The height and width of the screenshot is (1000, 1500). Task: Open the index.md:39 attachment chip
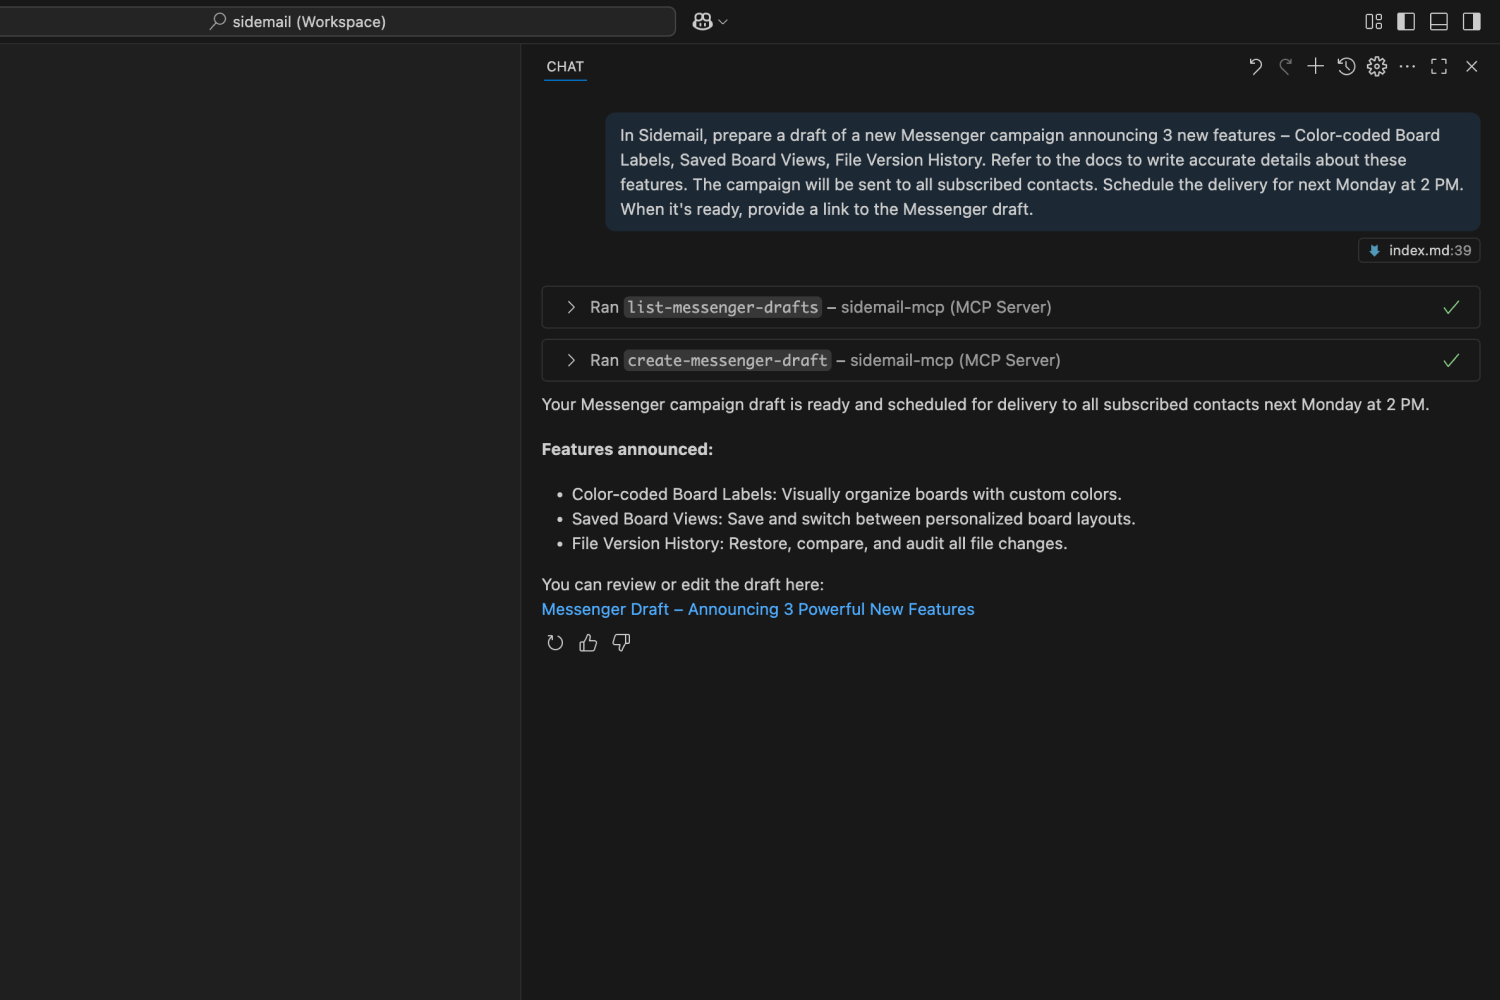point(1419,250)
